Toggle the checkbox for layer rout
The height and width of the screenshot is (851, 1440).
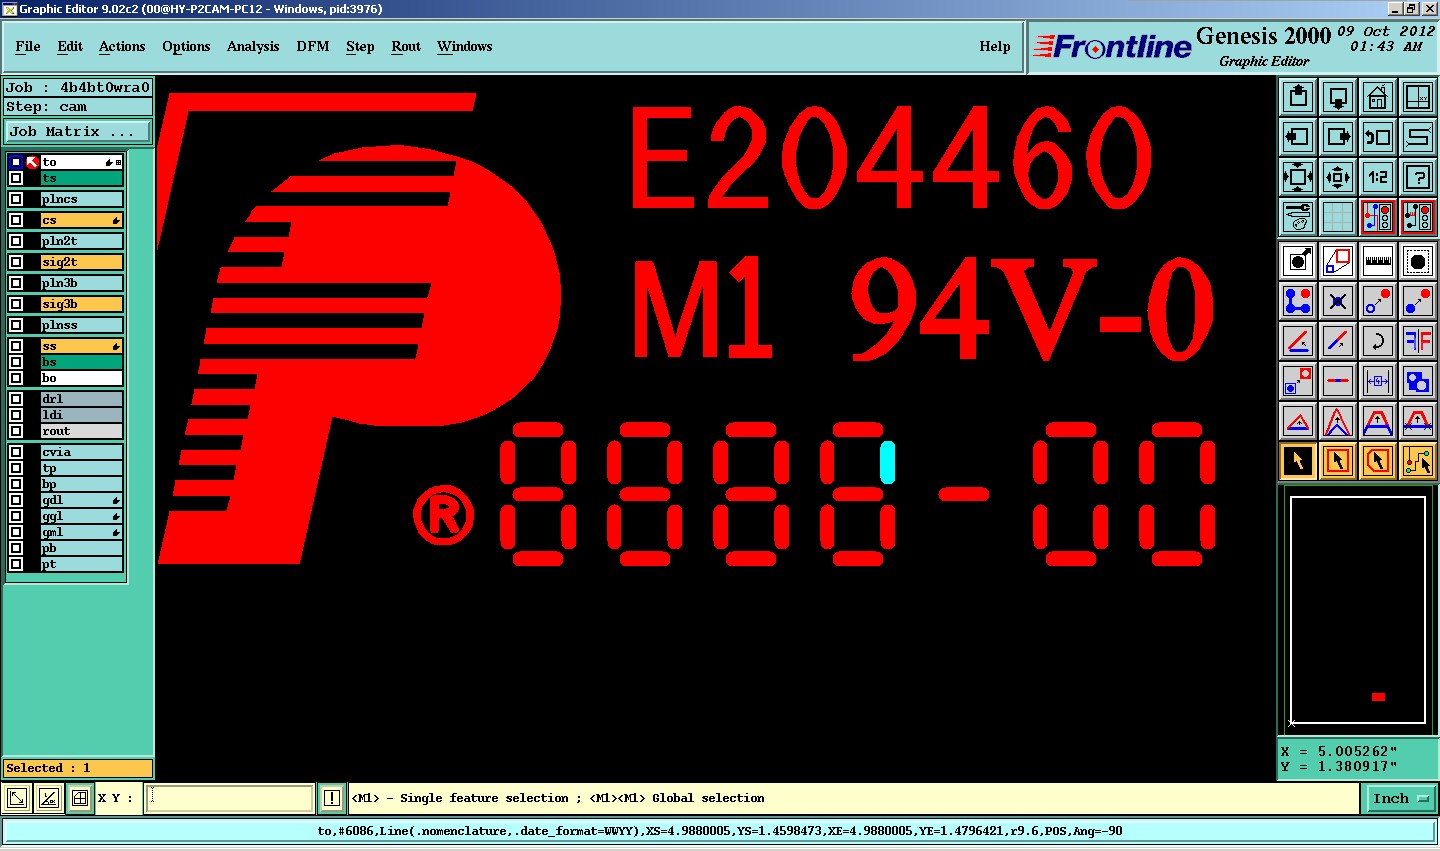(16, 431)
